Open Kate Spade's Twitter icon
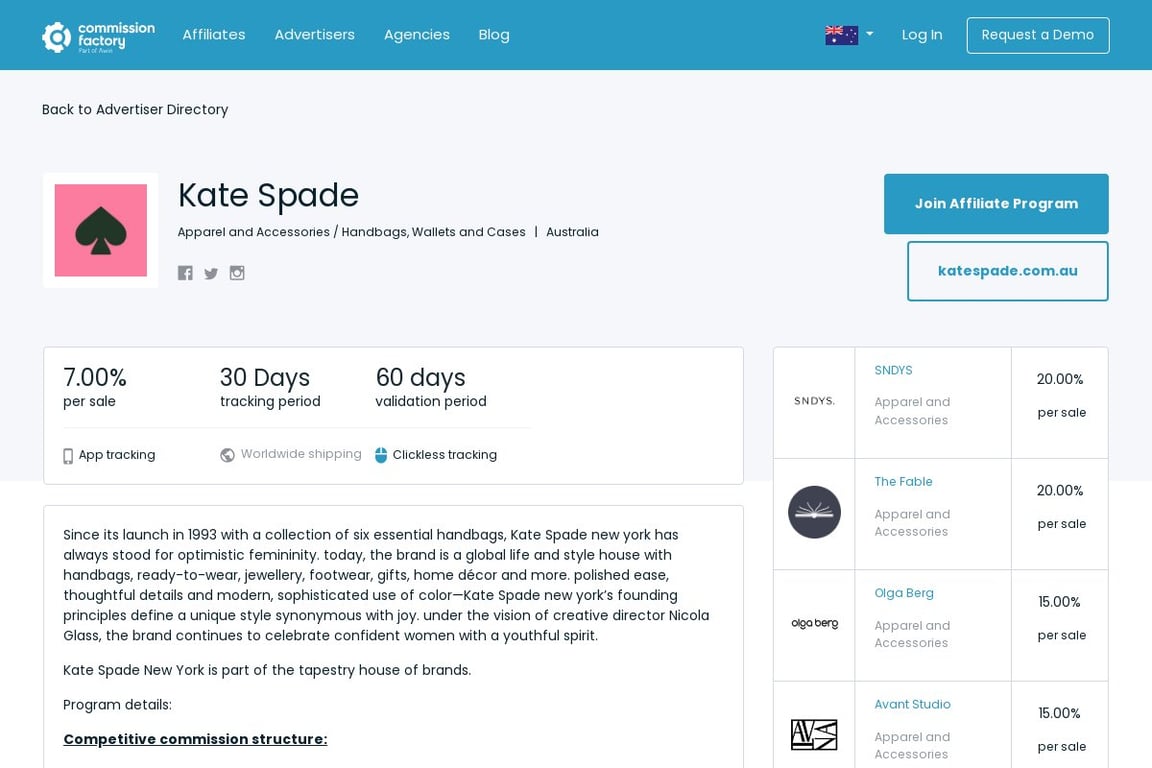 coord(211,273)
